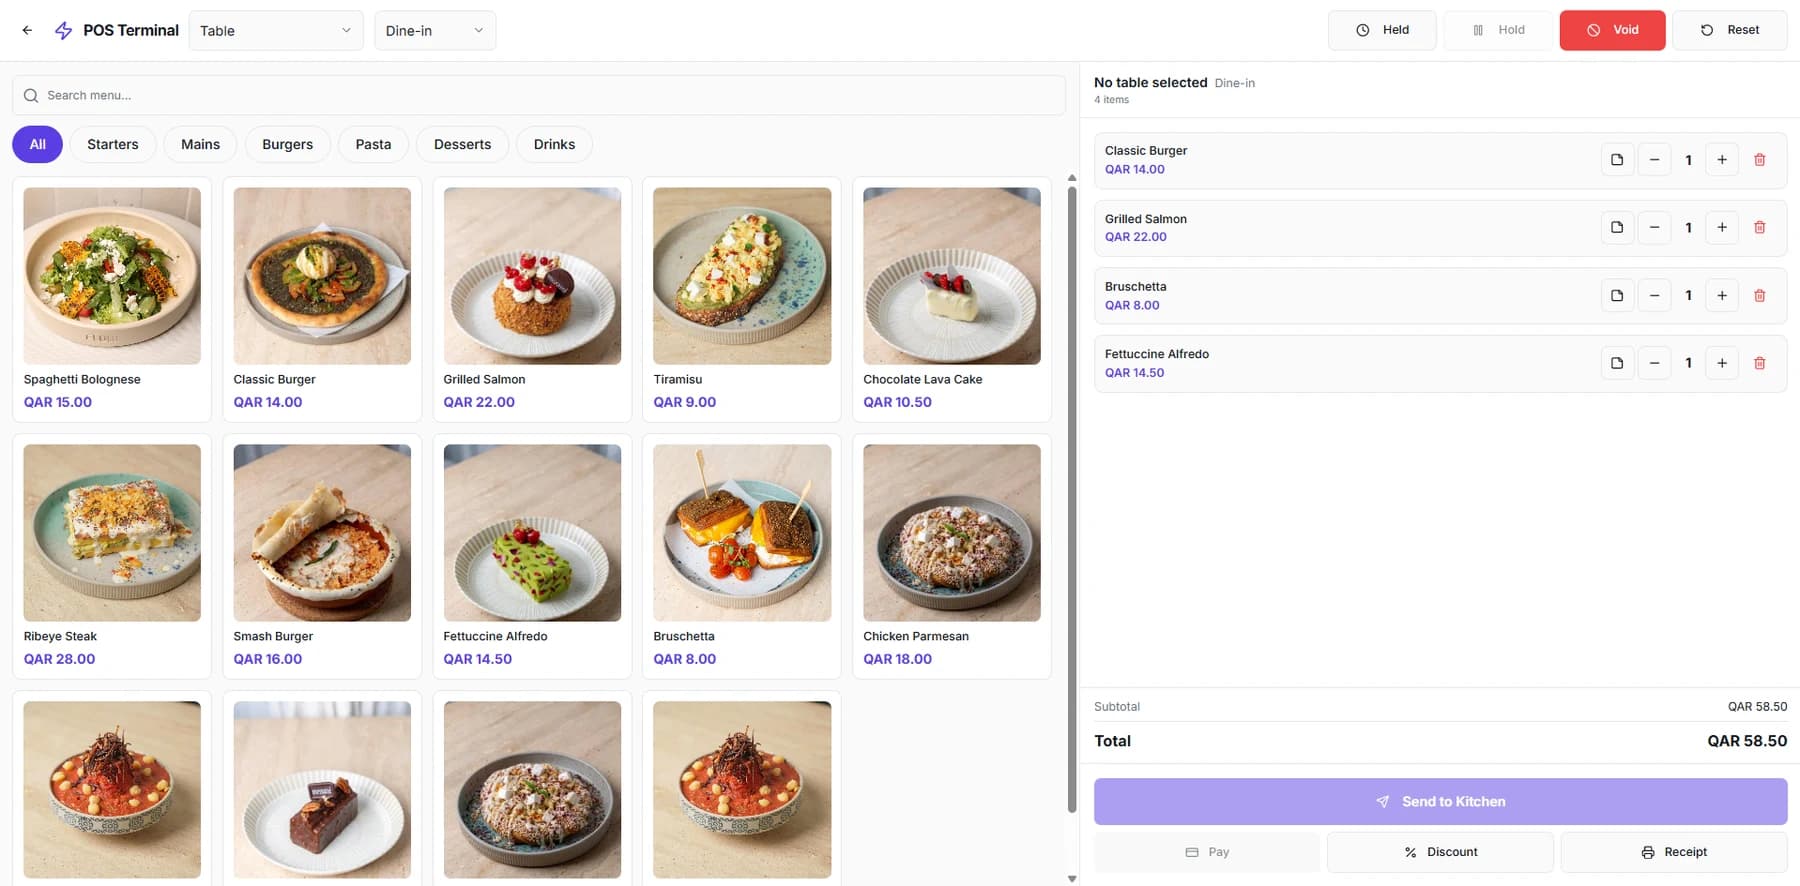Viewport: 1800px width, 886px height.
Task: Delete Classic Burger using its trash icon
Action: pyautogui.click(x=1759, y=160)
